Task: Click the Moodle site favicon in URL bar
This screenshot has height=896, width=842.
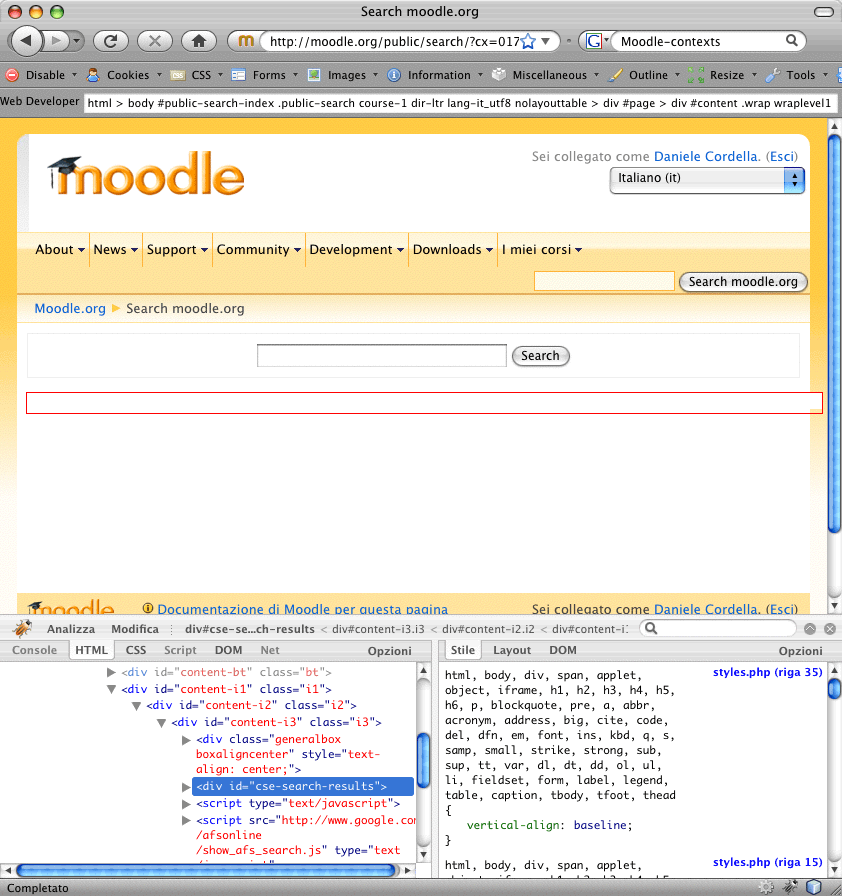Action: pos(246,41)
